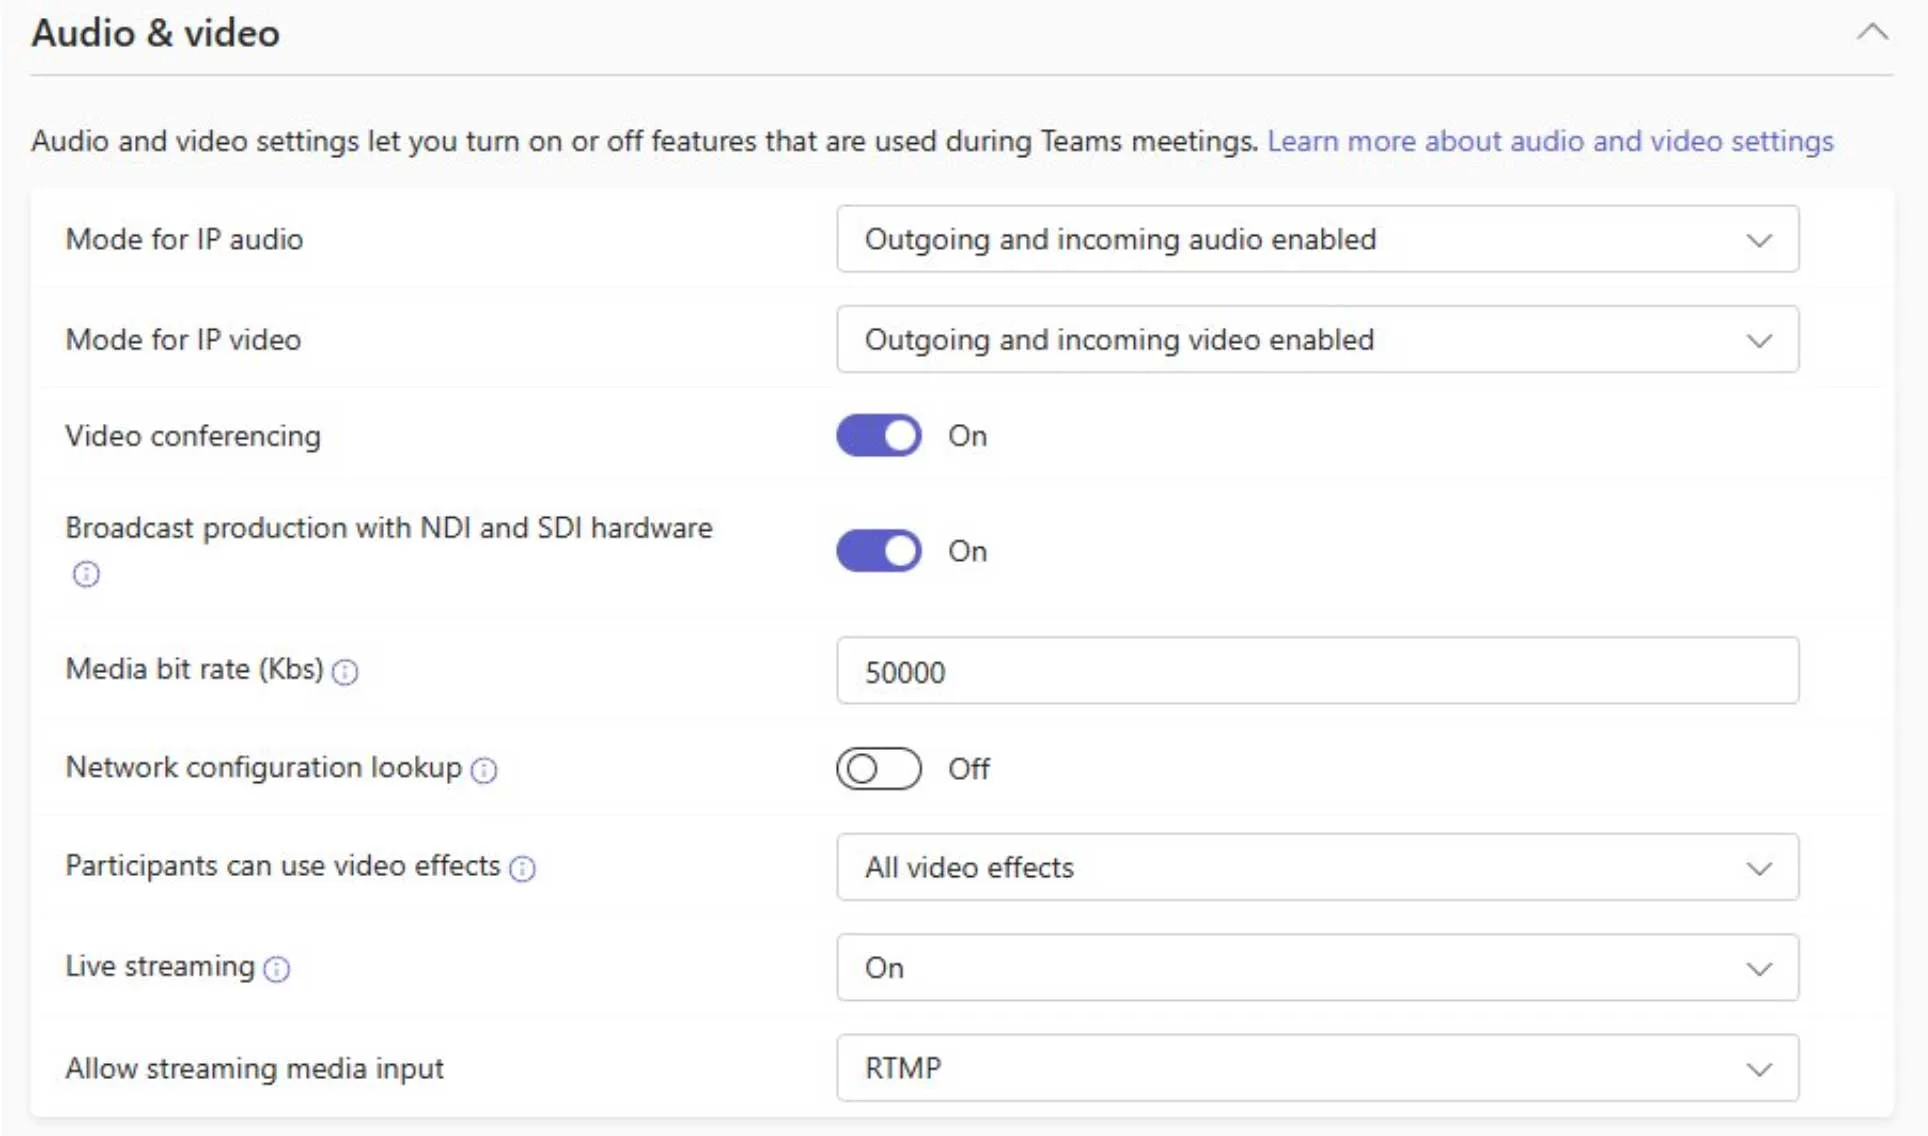Image resolution: width=1928 pixels, height=1136 pixels.
Task: Click info icon beside Participants can use video effects
Action: [x=522, y=868]
